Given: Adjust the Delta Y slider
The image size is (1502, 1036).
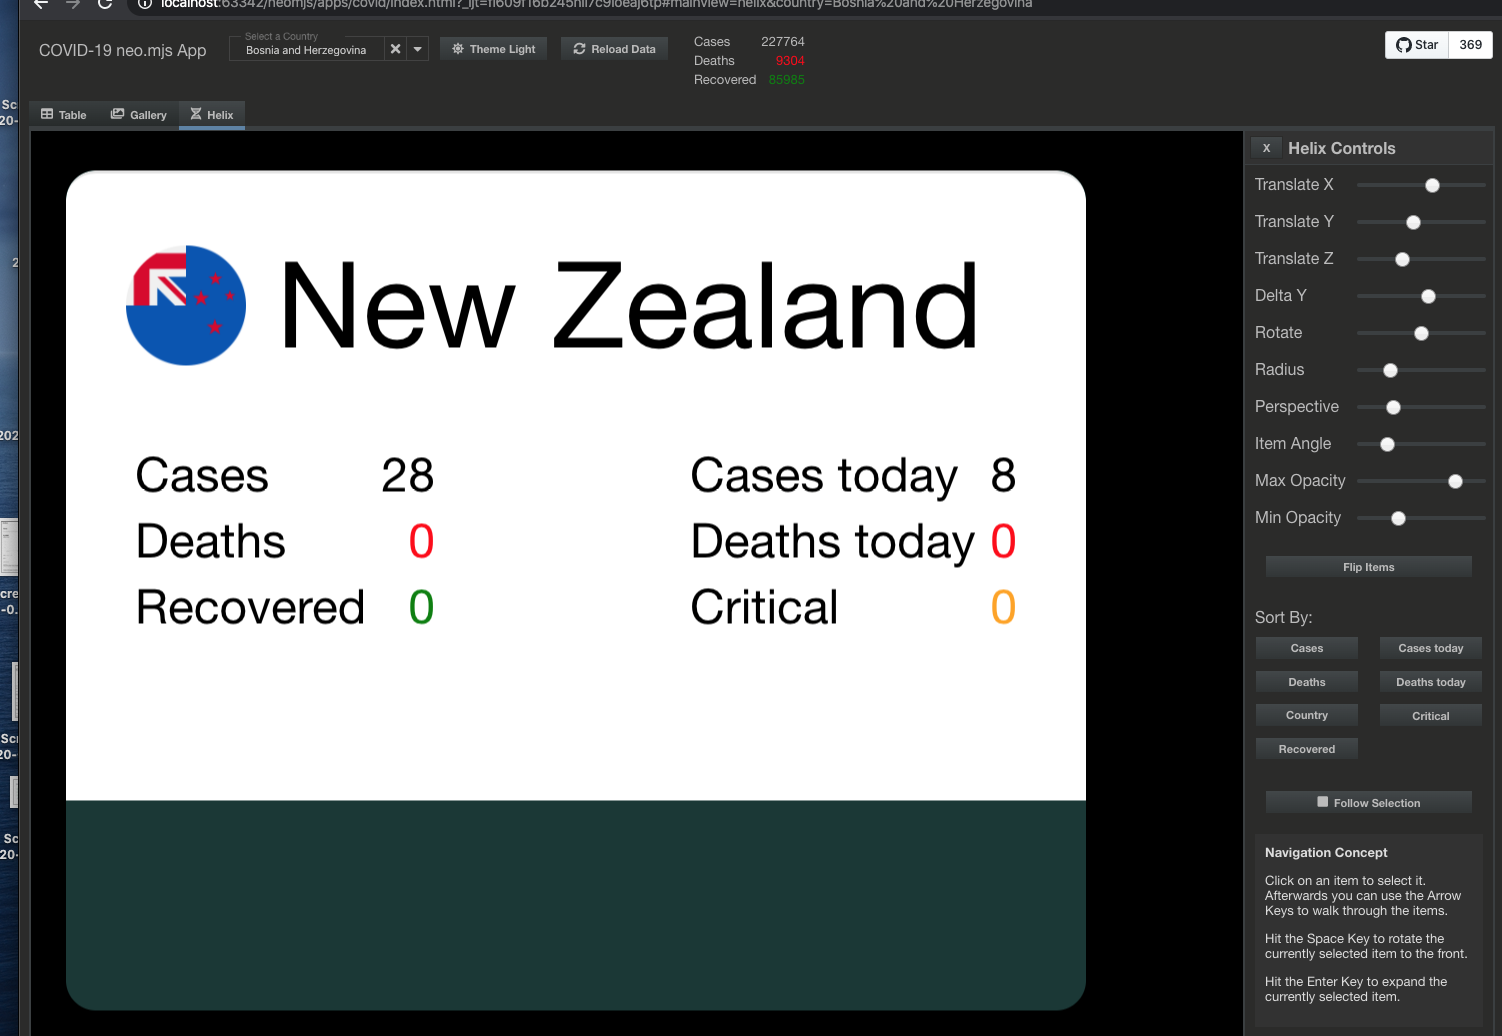Looking at the screenshot, I should [1420, 296].
